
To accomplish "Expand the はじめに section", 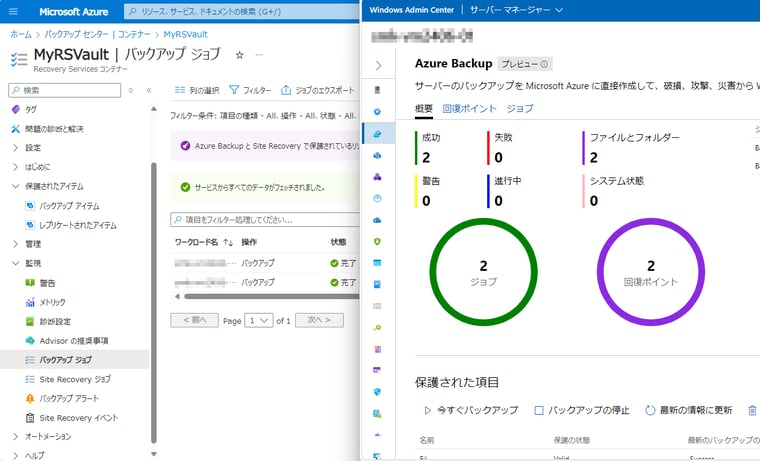I will [15, 167].
